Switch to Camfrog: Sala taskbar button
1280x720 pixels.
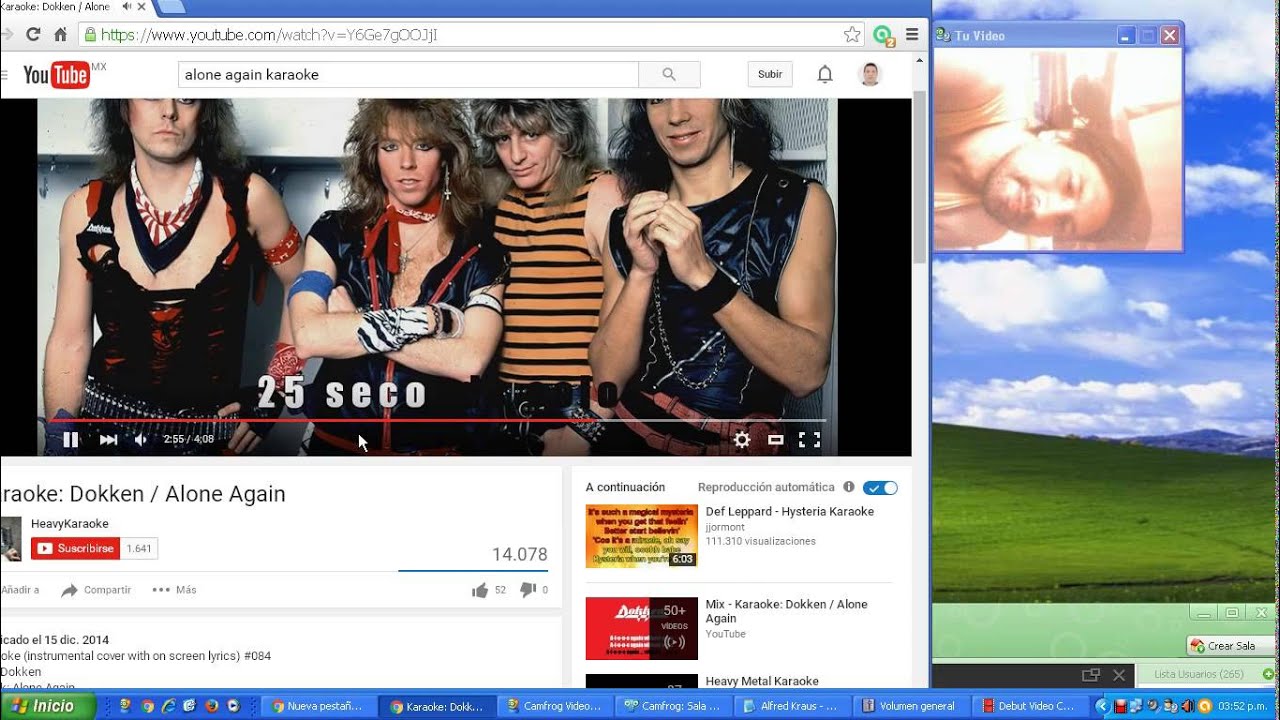[x=673, y=706]
